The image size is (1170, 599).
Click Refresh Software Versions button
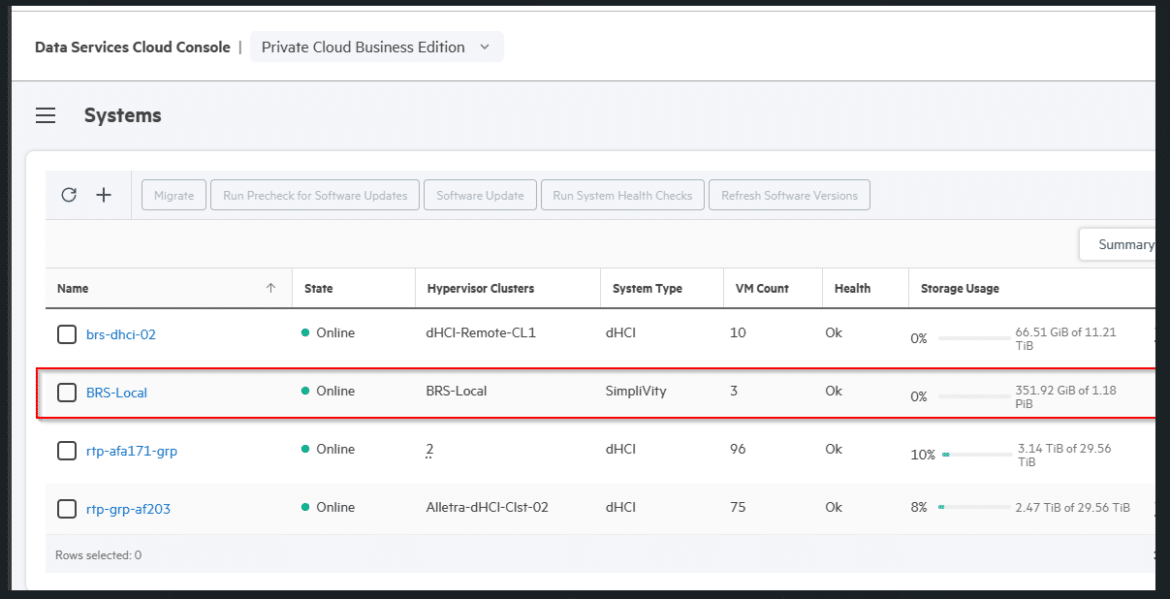tap(789, 195)
